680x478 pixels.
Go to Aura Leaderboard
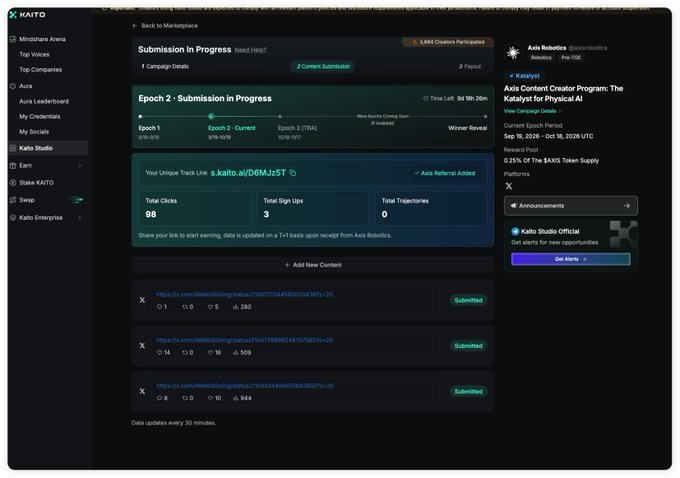(44, 101)
